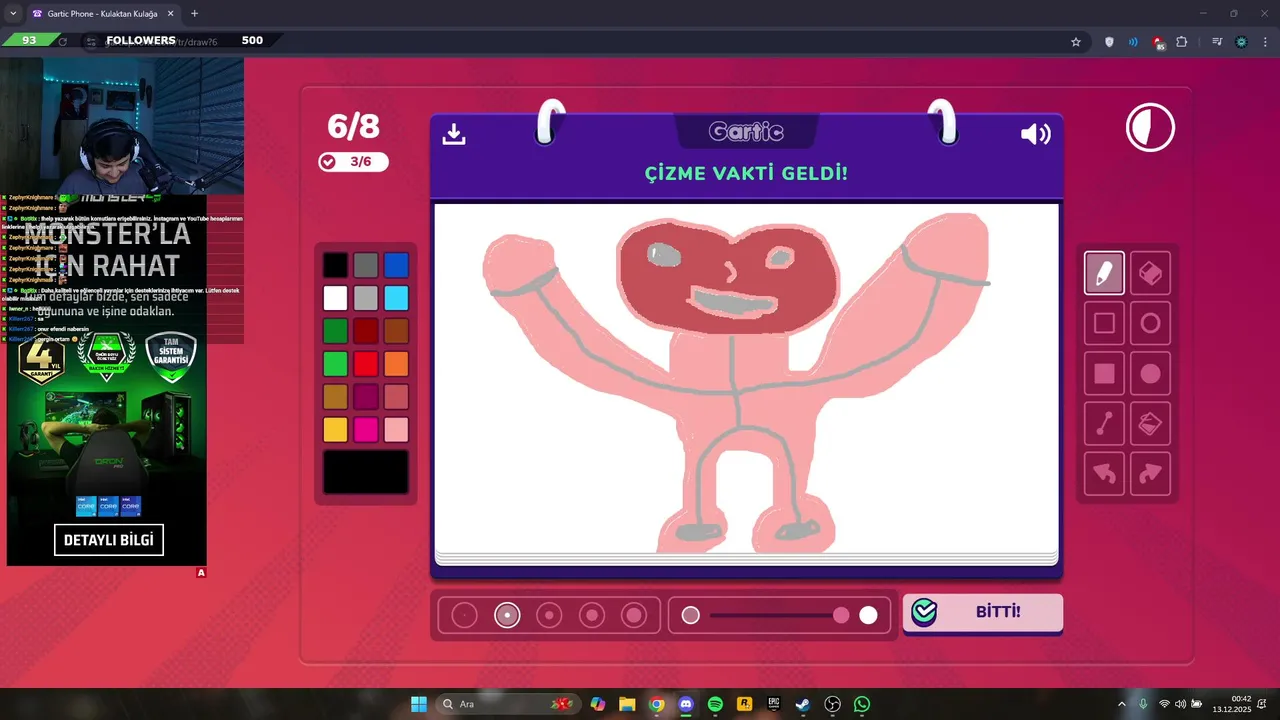The height and width of the screenshot is (720, 1280).
Task: Choose the hollow ellipse tool
Action: click(x=1150, y=323)
